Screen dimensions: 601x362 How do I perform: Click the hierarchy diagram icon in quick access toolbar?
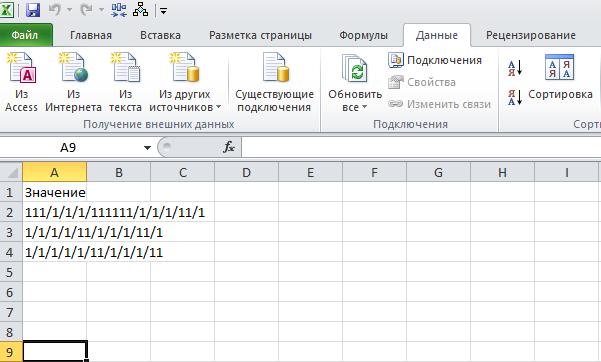click(140, 10)
